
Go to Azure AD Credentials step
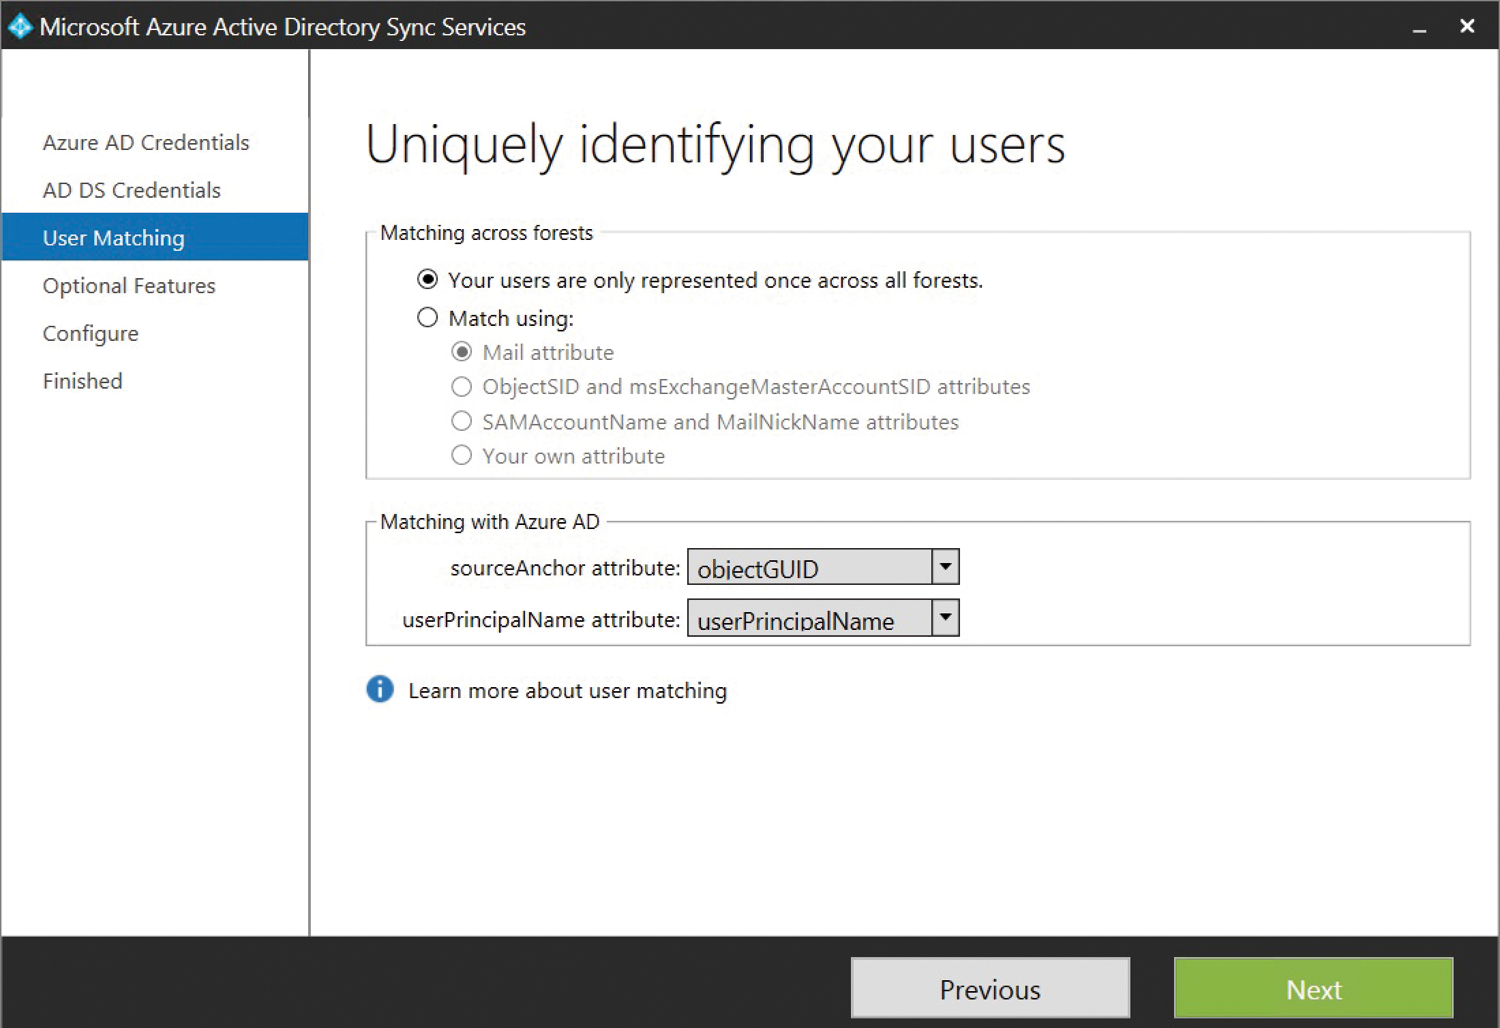[x=145, y=142]
